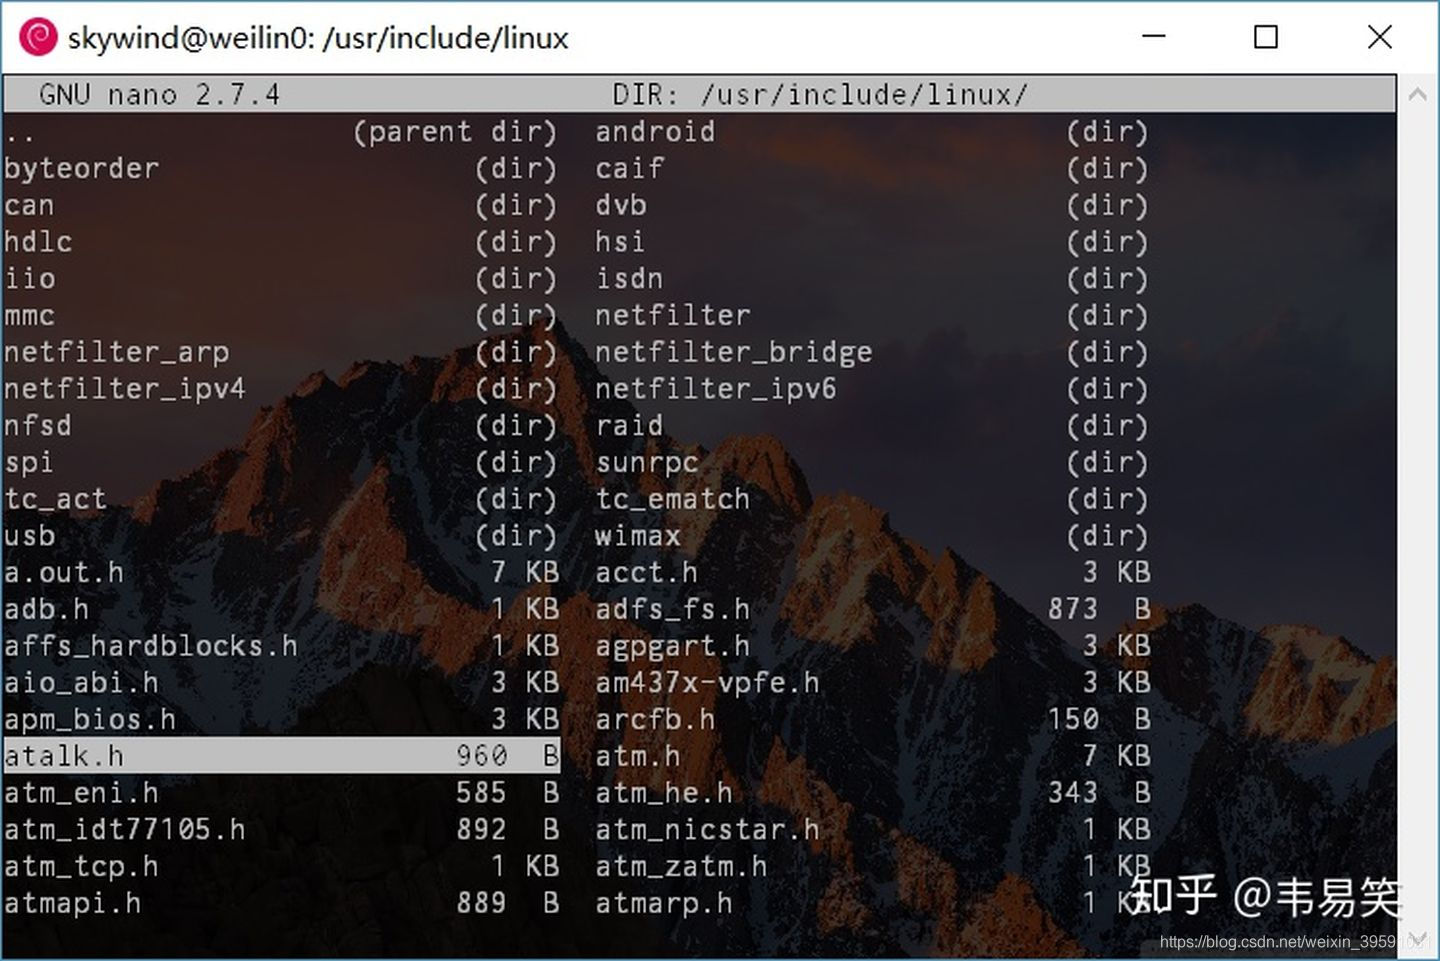Screen dimensions: 1440x961
Task: Click the DIR: /usr/include/linux/ header path
Action: point(820,95)
